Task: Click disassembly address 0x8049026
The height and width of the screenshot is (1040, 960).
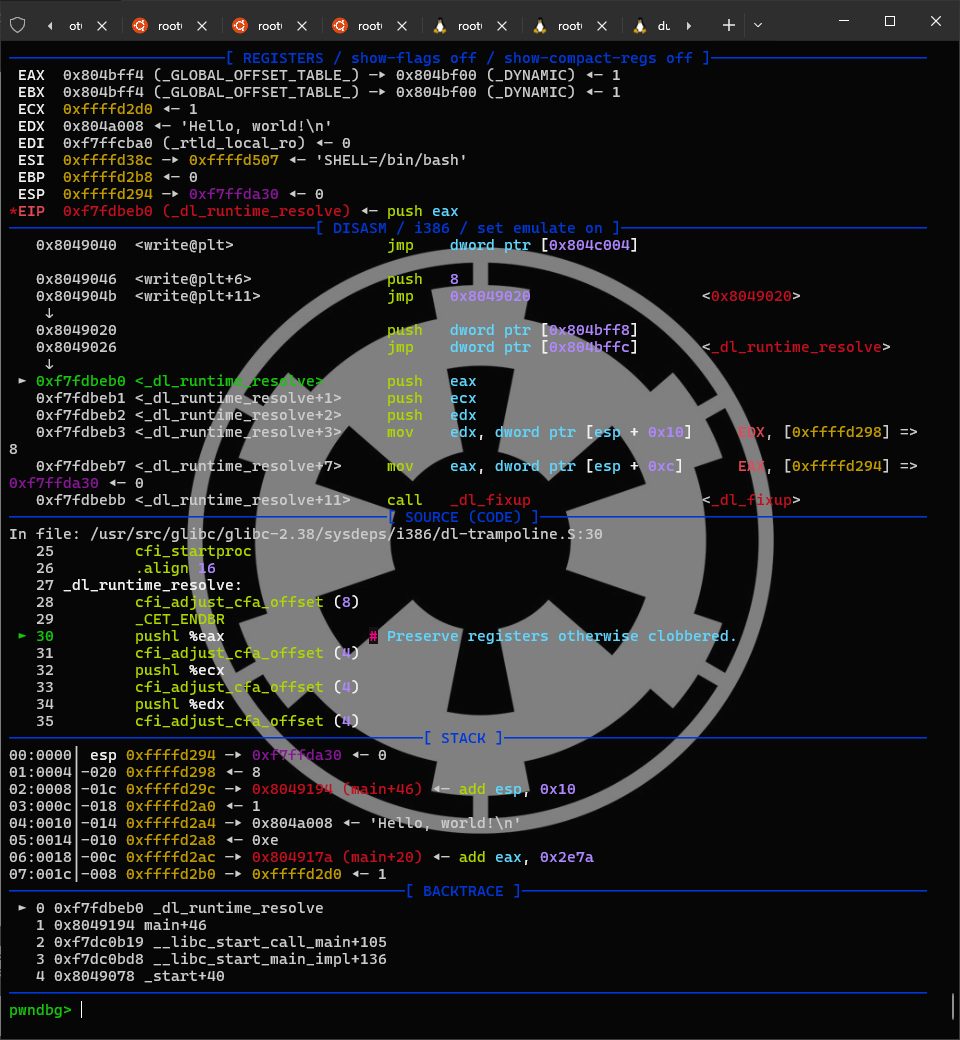Action: [x=76, y=347]
